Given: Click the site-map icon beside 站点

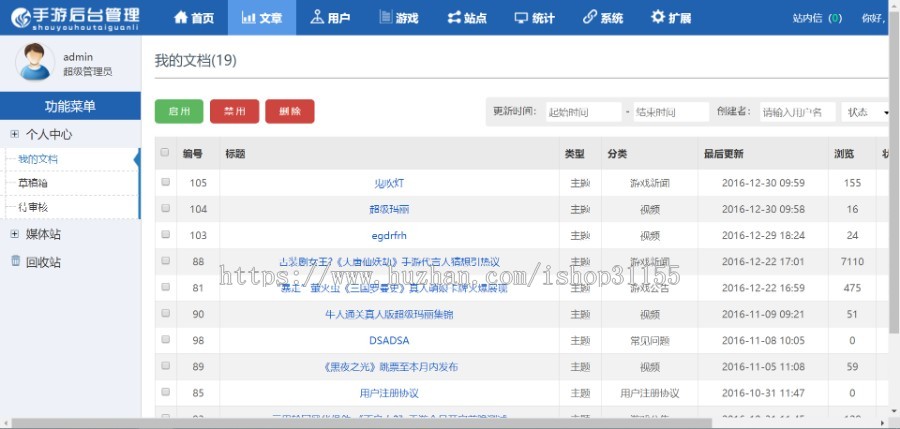Looking at the screenshot, I should tap(454, 17).
